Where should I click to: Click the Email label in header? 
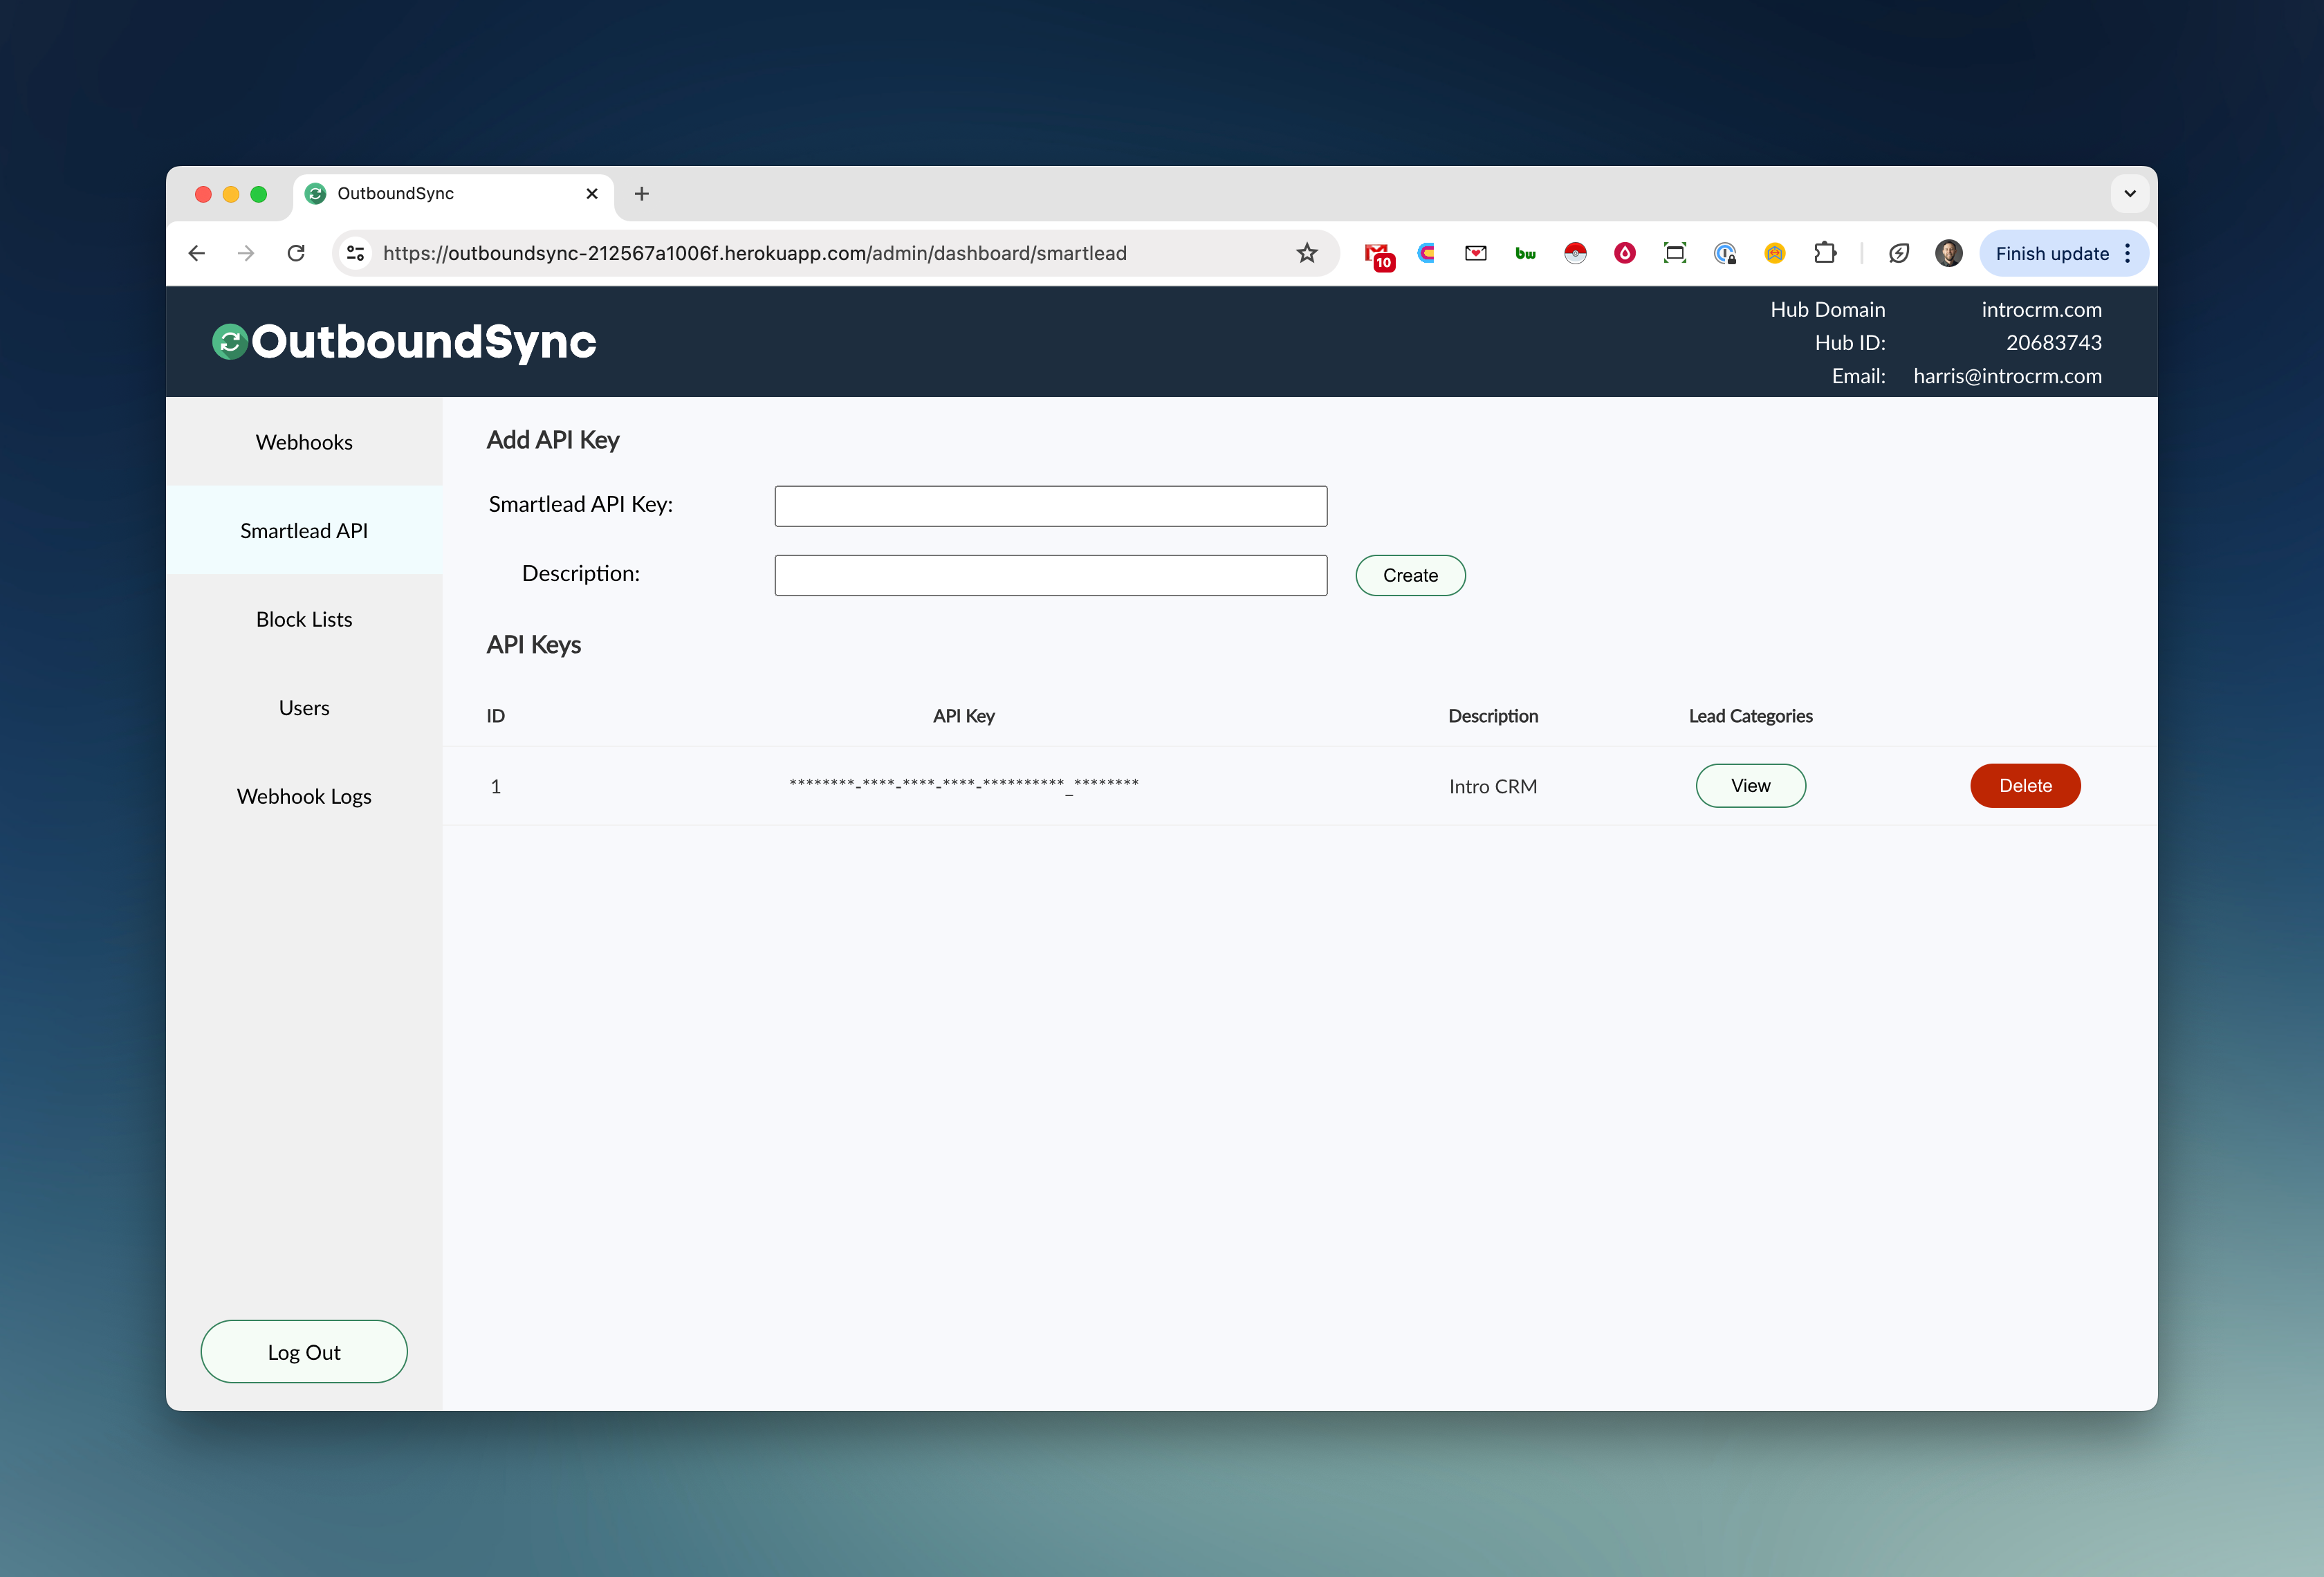coord(1858,376)
